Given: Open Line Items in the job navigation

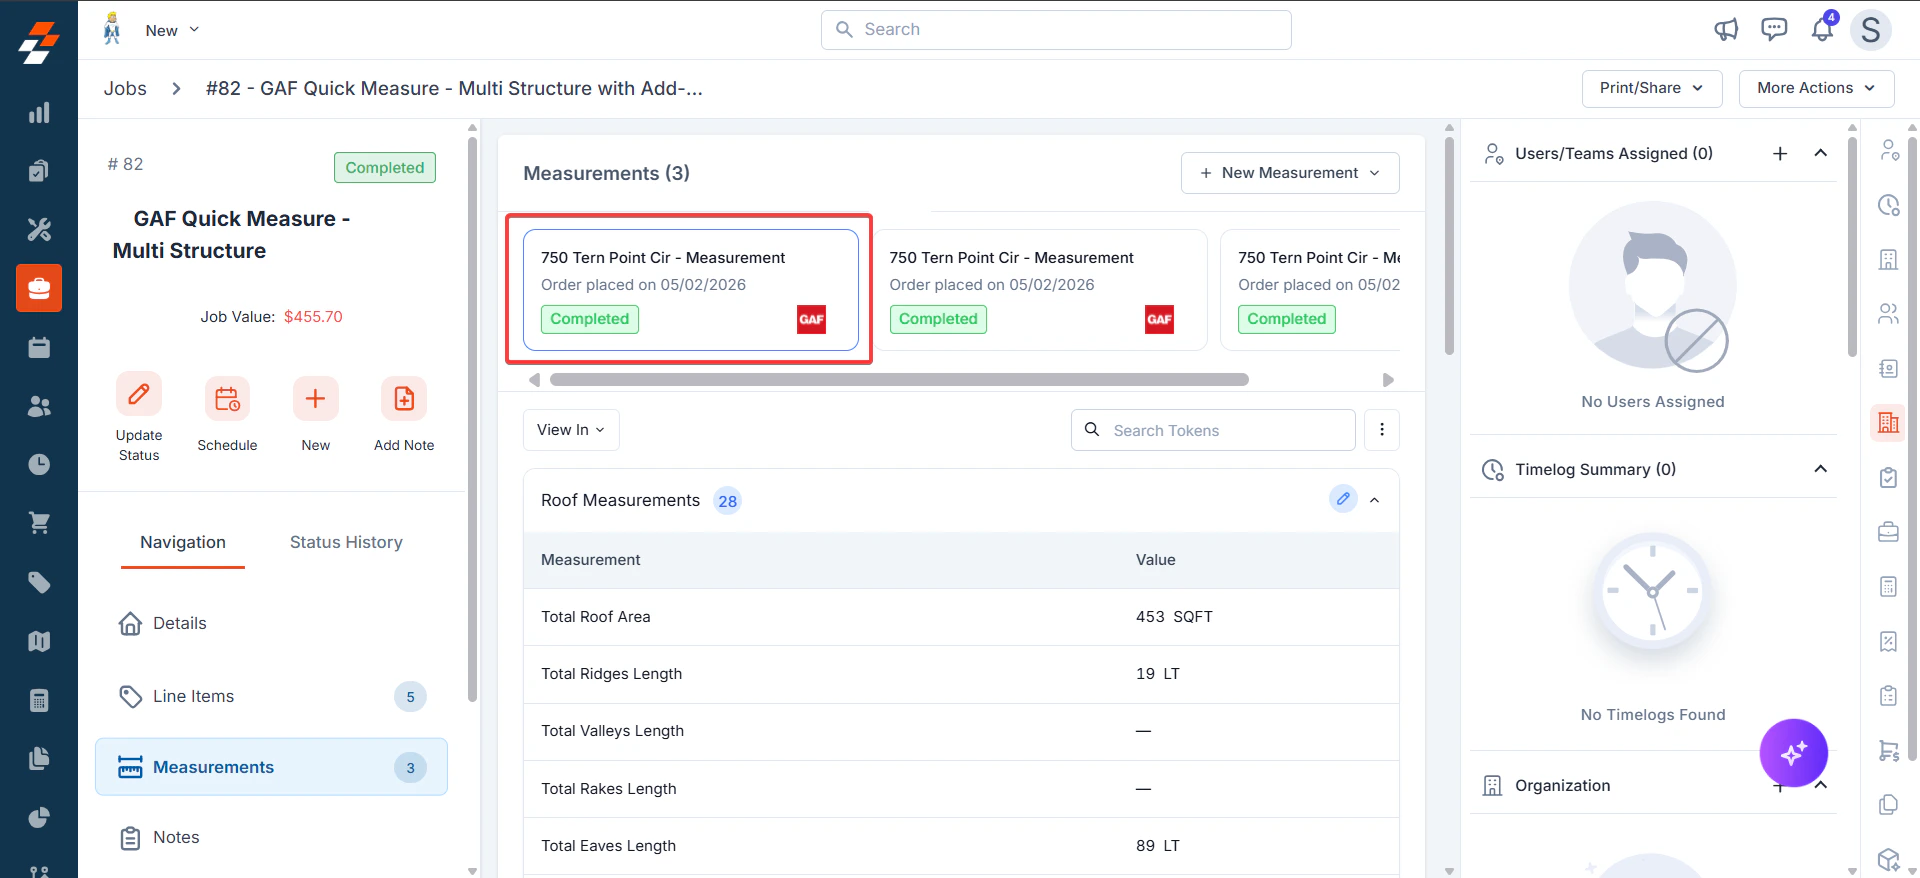Looking at the screenshot, I should coord(271,696).
